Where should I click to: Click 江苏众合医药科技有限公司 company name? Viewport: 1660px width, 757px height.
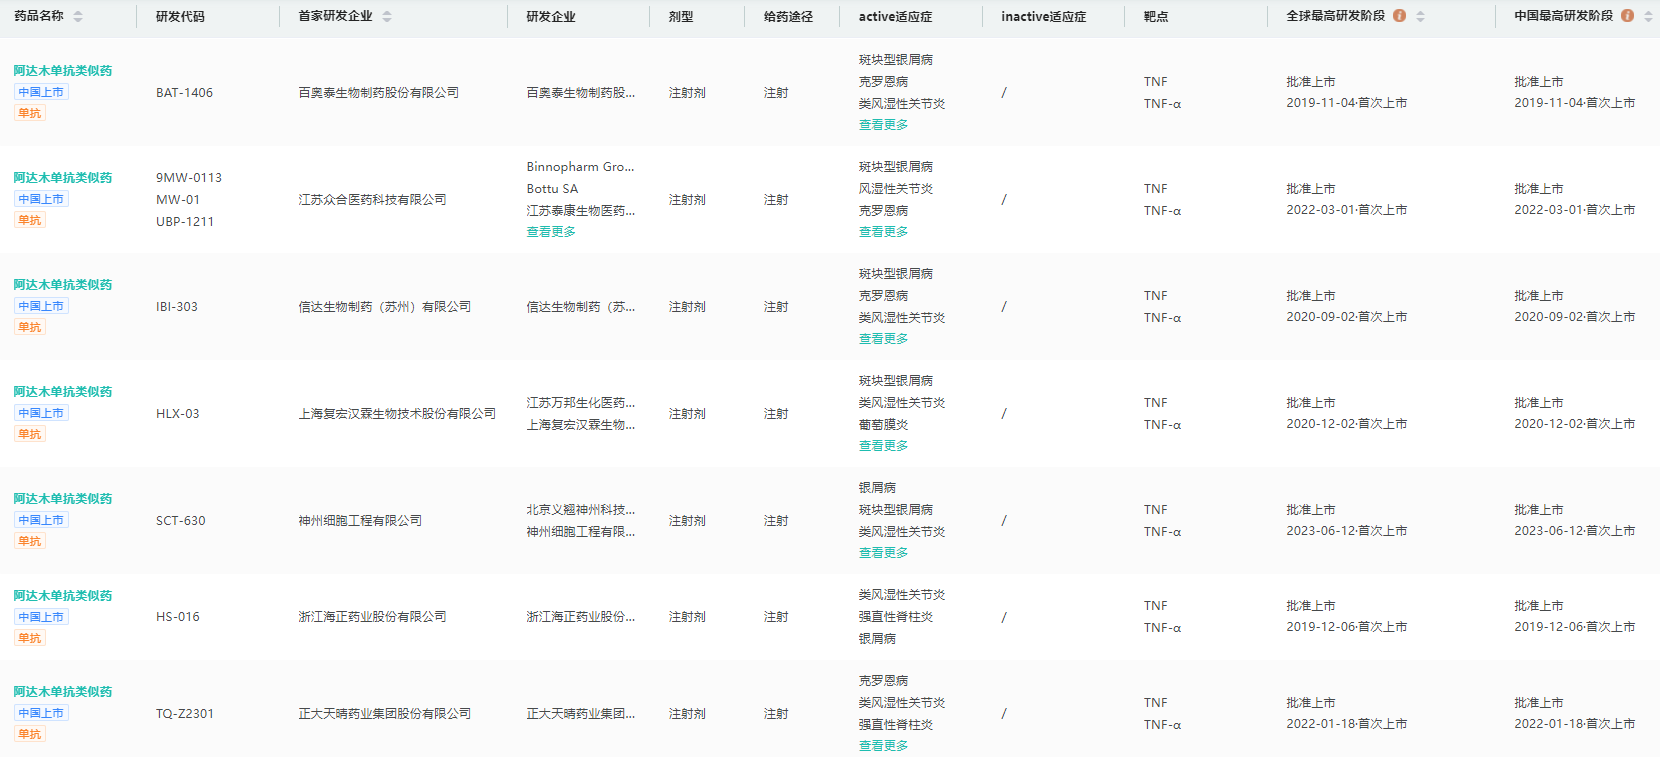(373, 200)
